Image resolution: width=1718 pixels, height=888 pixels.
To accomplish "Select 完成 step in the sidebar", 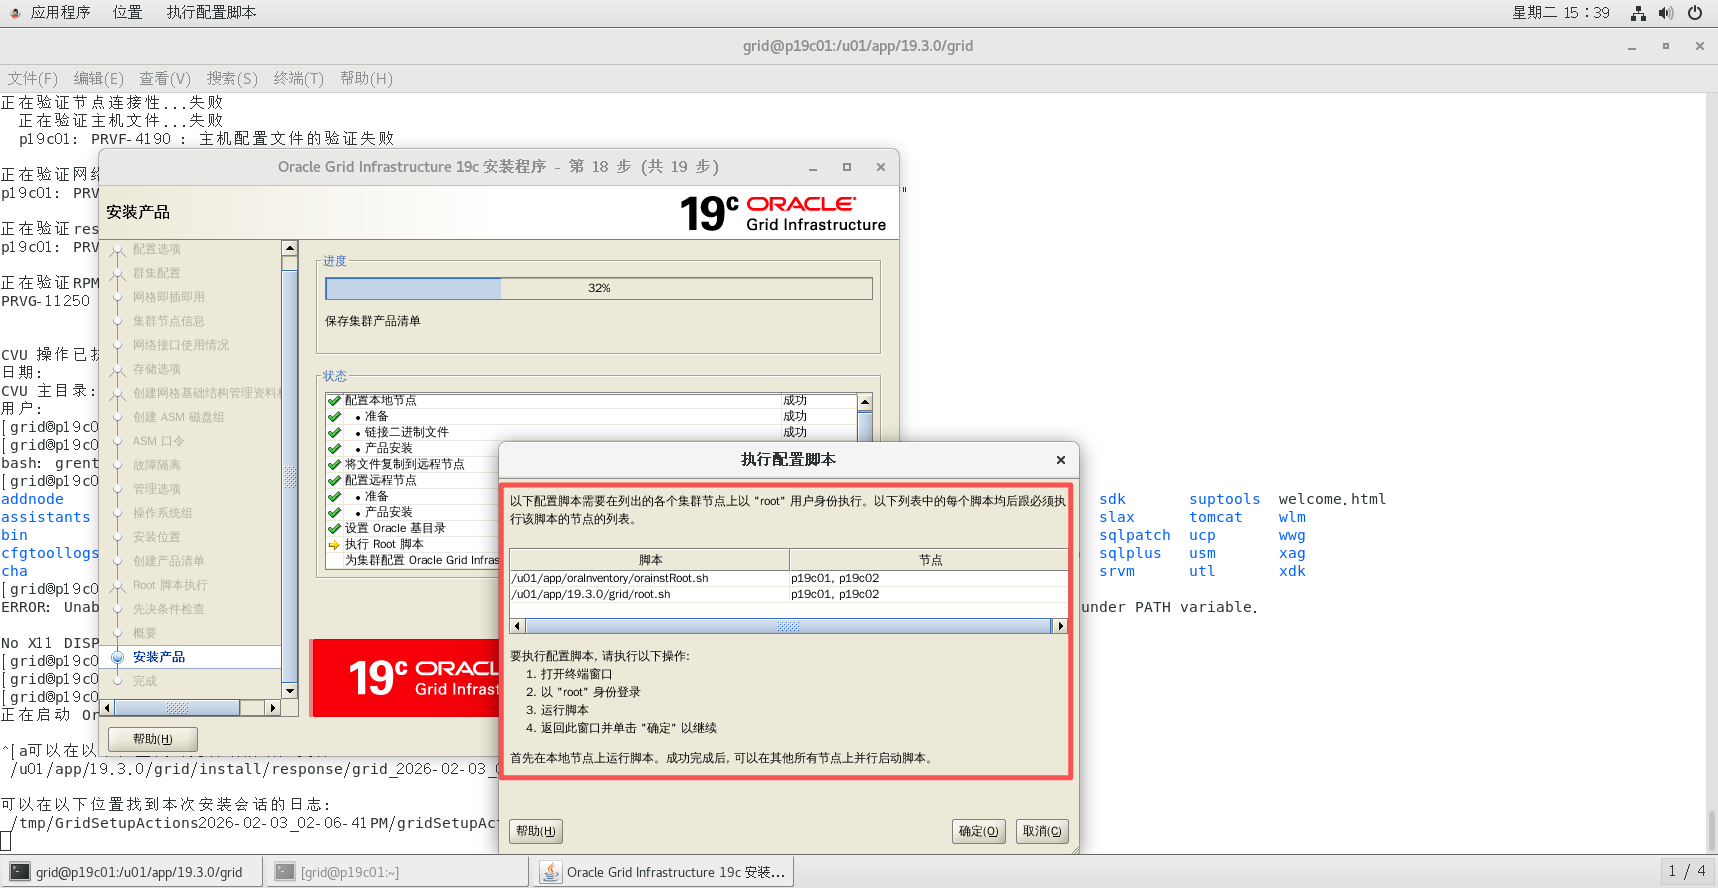I will click(x=145, y=681).
